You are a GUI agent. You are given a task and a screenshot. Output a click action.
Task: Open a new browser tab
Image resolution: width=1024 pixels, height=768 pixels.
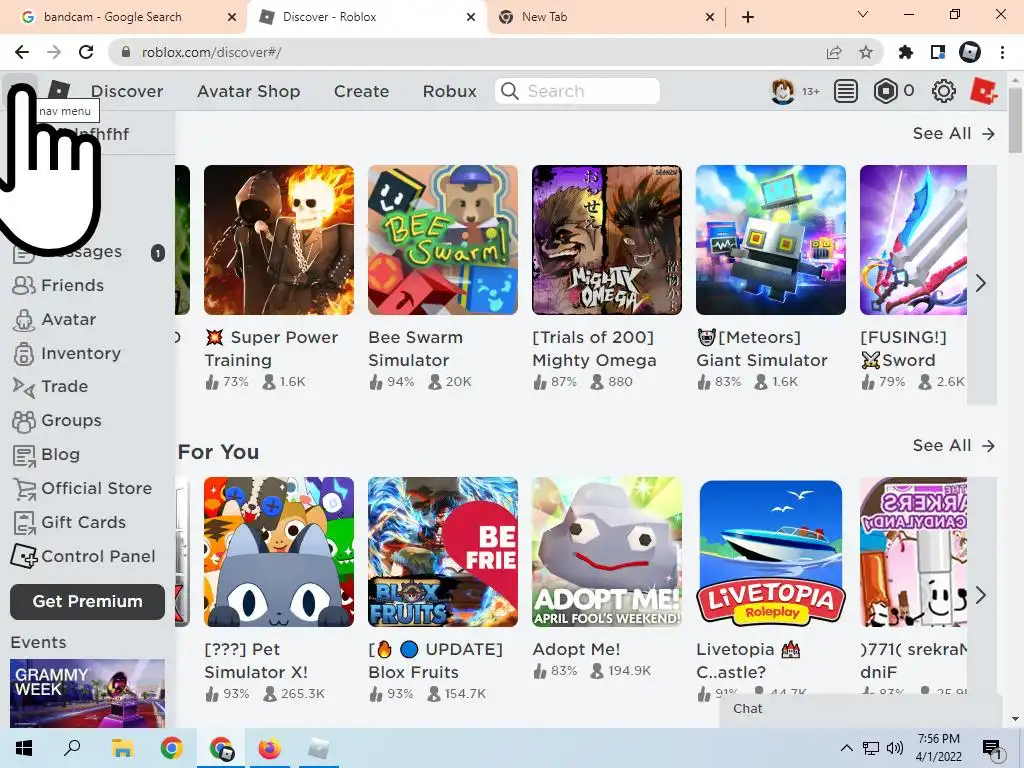click(748, 17)
